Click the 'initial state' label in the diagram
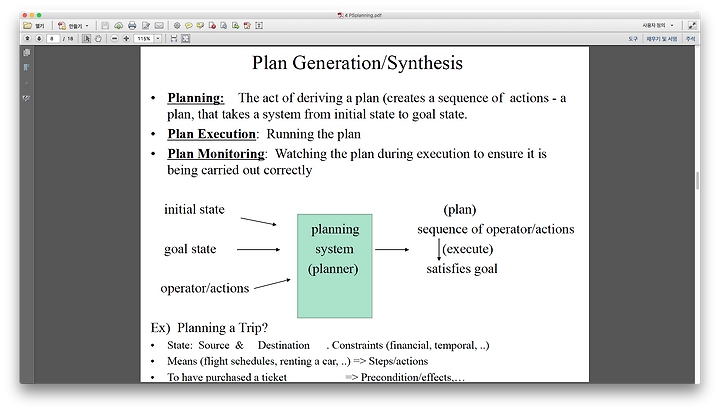Viewport: 720px width, 412px height. (x=194, y=209)
